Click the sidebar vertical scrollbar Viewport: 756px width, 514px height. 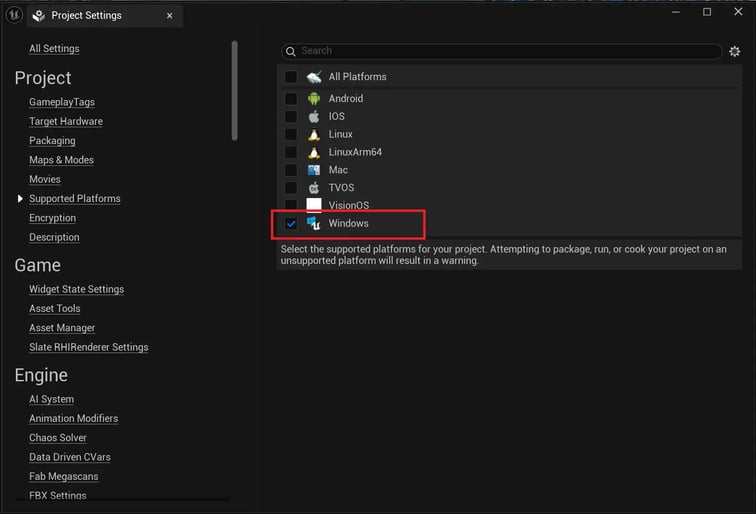[x=234, y=91]
